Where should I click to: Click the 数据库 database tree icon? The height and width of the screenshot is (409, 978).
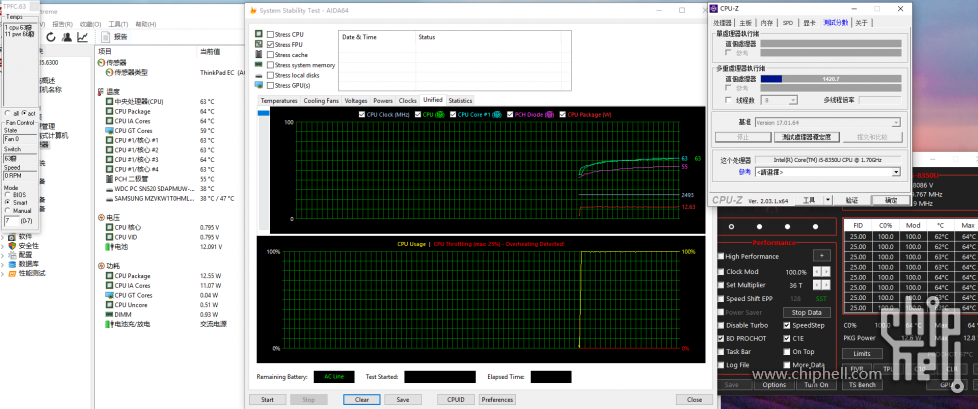coord(12,264)
